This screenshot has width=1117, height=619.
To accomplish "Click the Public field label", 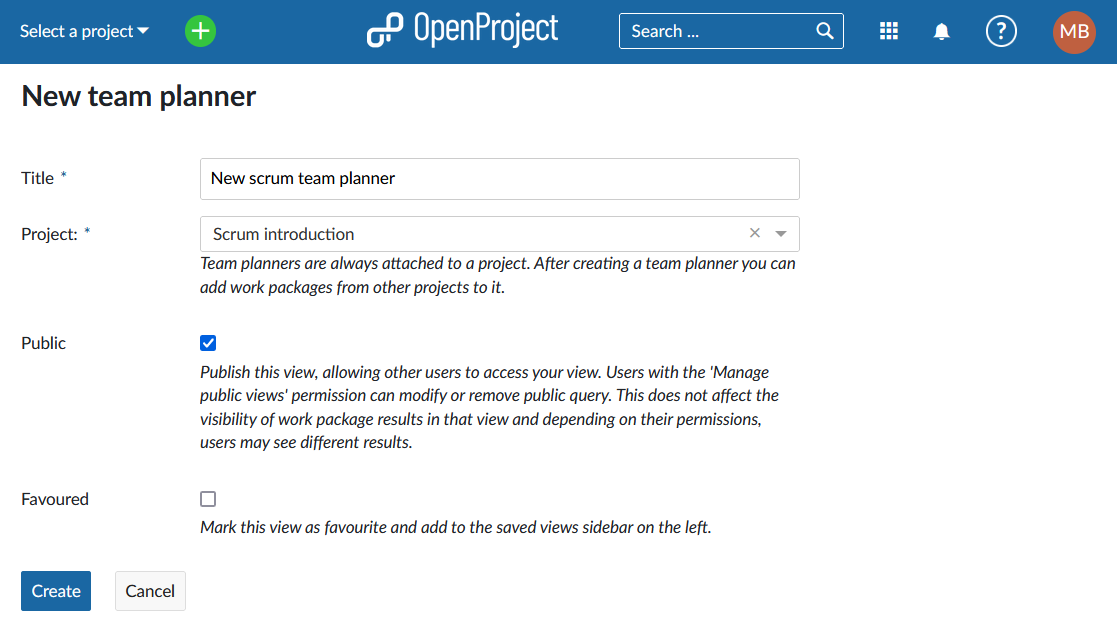I will pyautogui.click(x=44, y=343).
